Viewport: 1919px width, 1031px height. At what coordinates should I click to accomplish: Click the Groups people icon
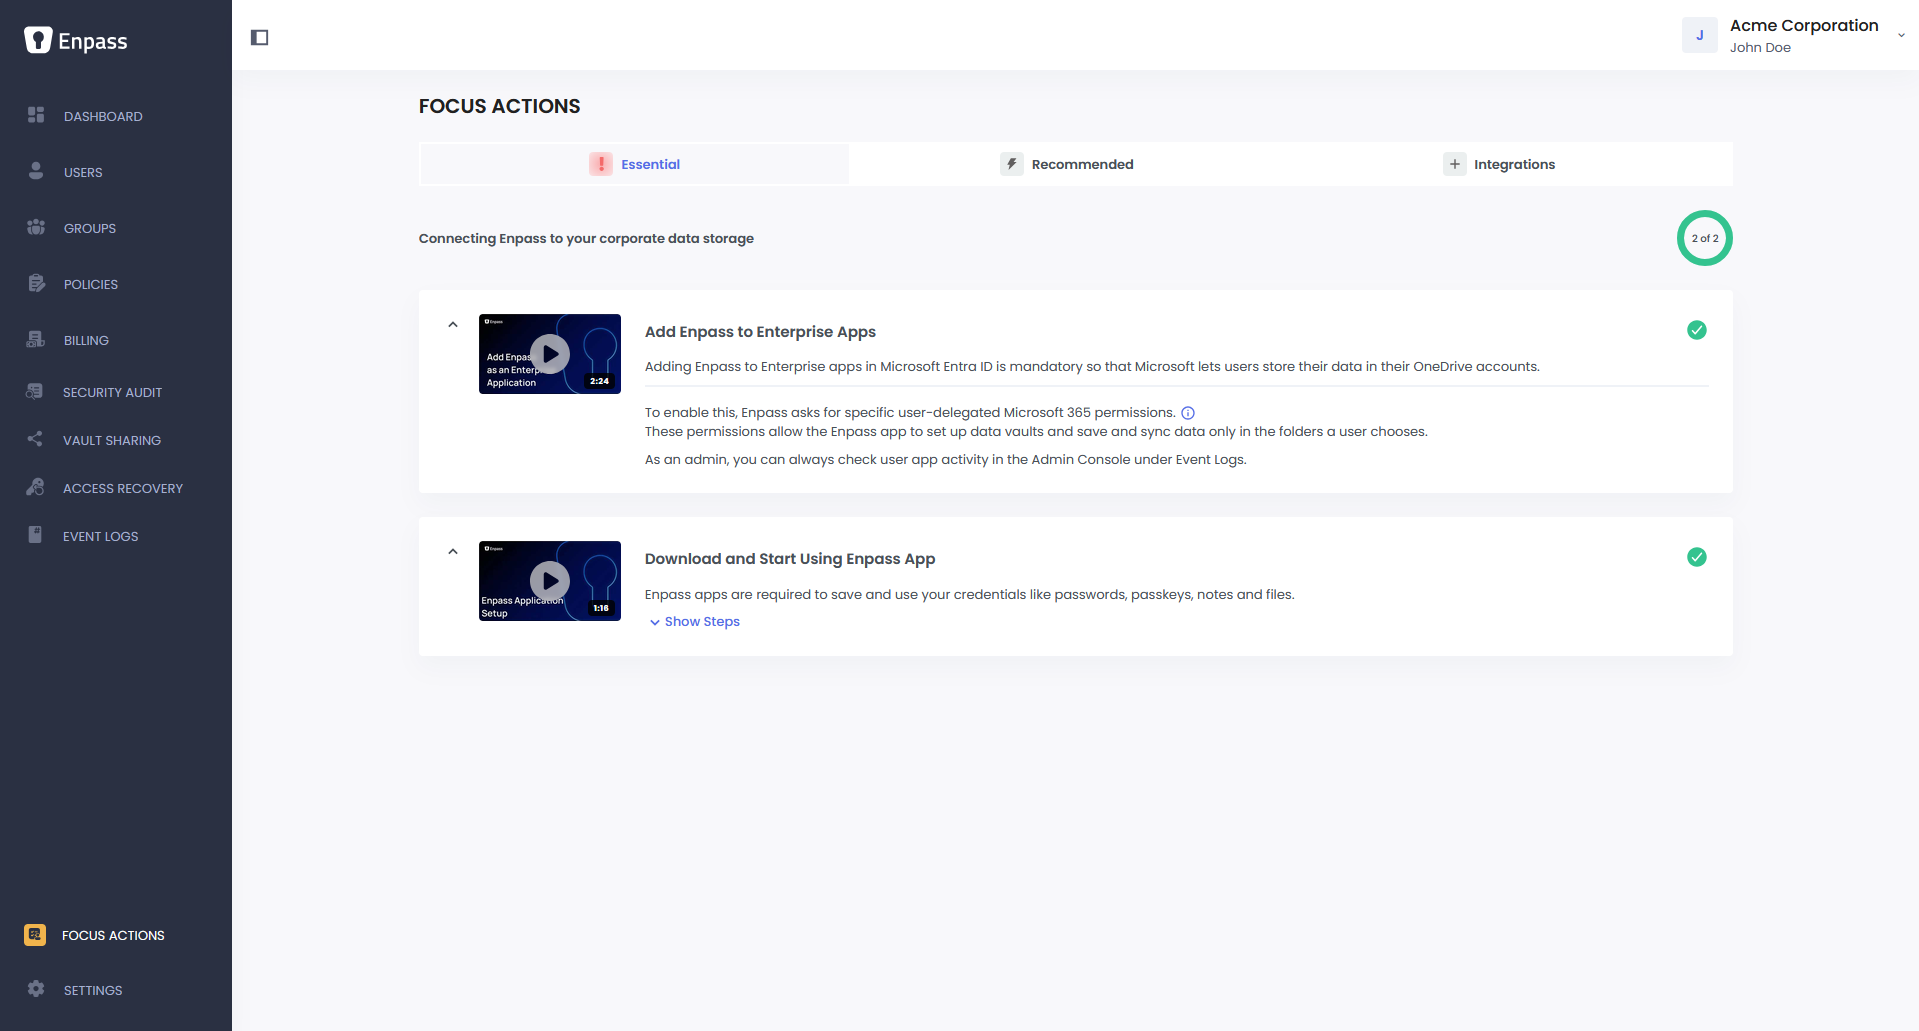click(36, 227)
